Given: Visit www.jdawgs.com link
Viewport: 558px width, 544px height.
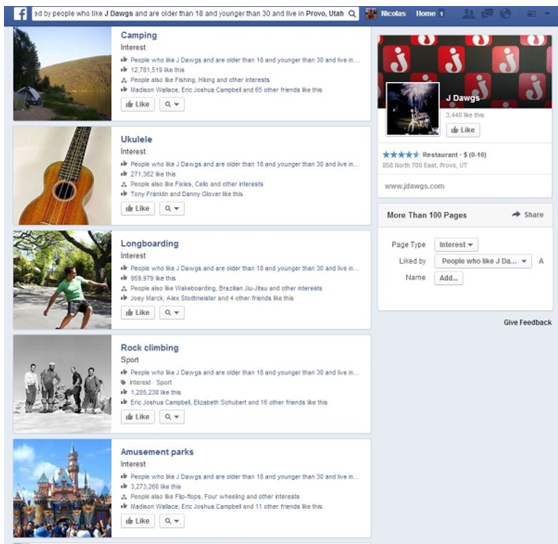Looking at the screenshot, I should (414, 186).
